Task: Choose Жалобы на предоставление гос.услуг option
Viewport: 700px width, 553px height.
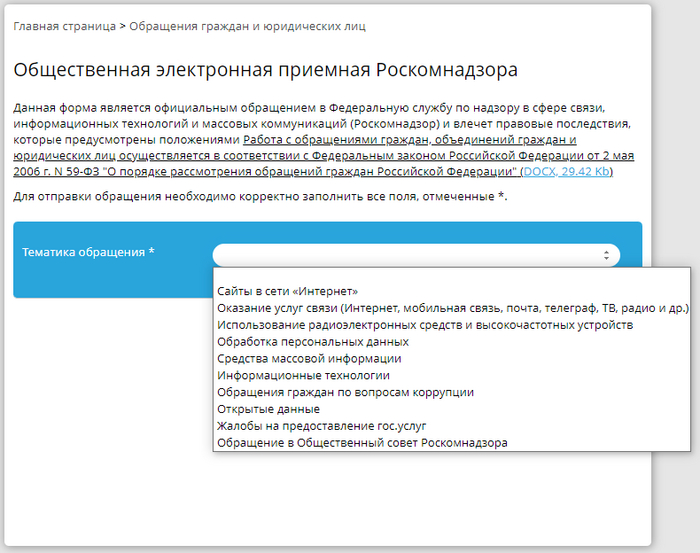Action: [452, 426]
